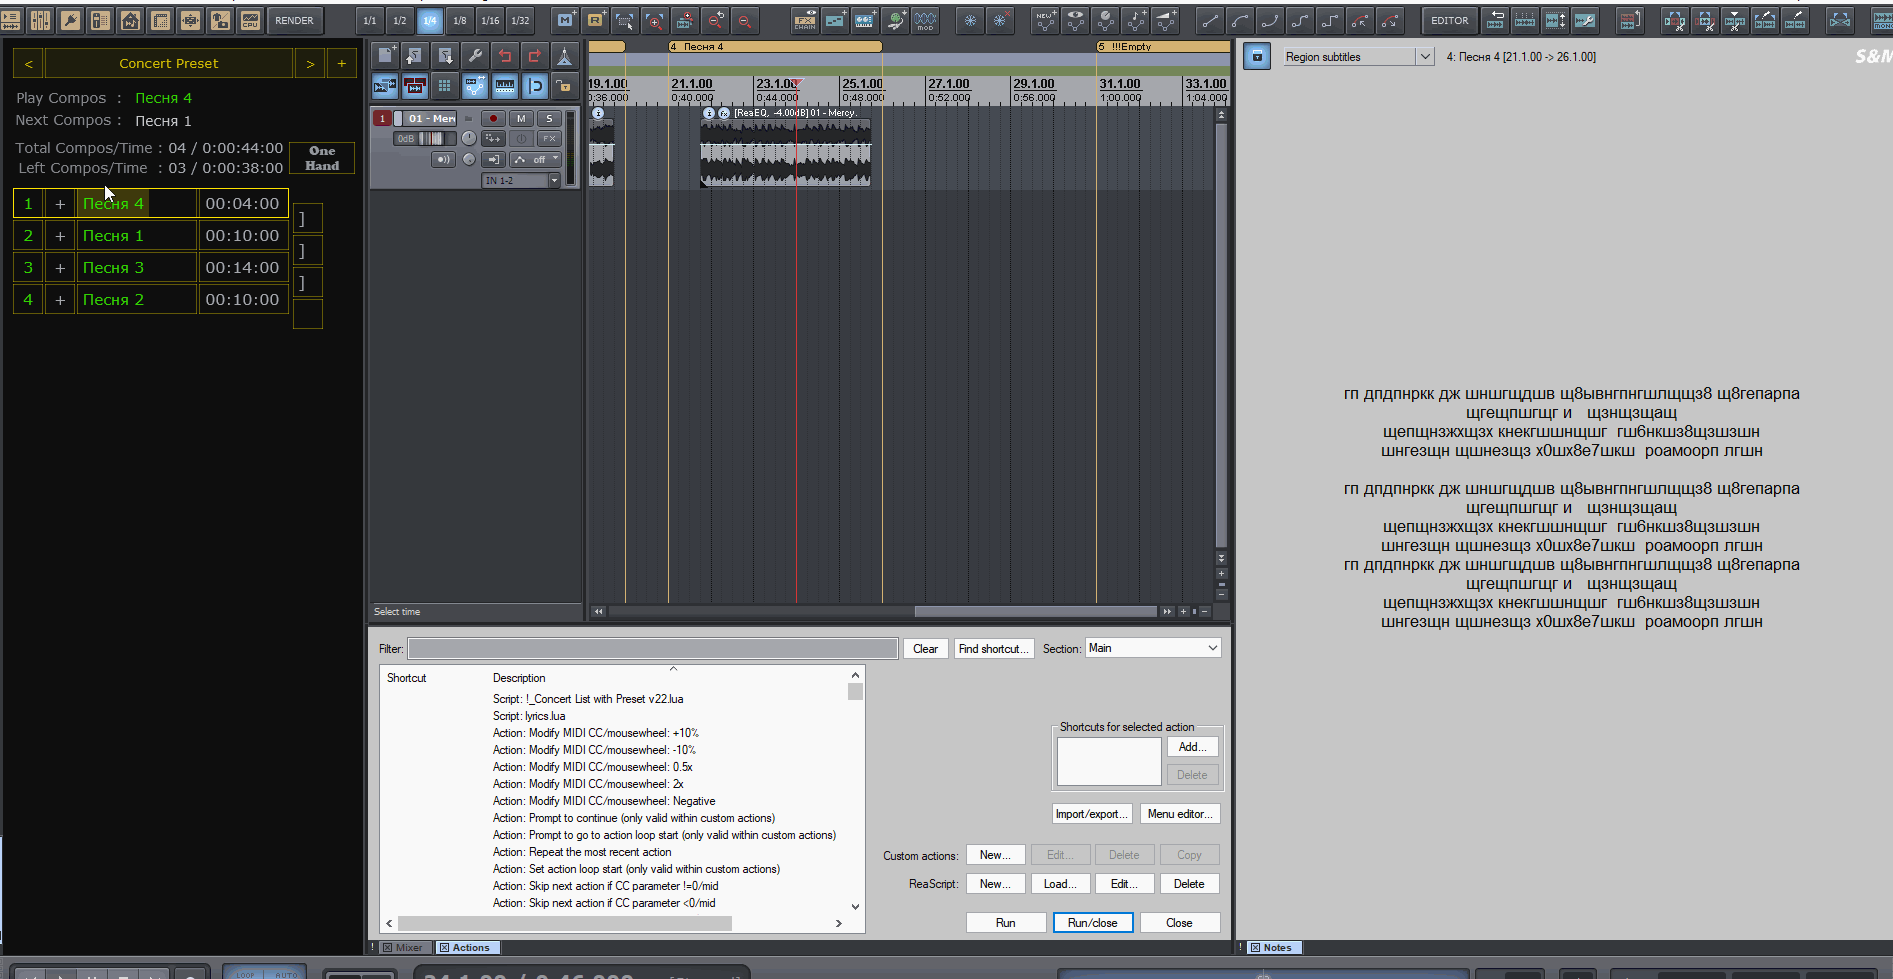Click the insert marker M+ icon
The image size is (1893, 979).
point(565,20)
